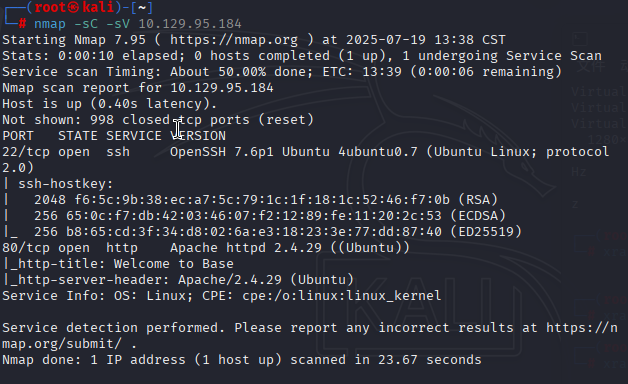
Task: Click the cpe:/o:linux:linux_kernel text
Action: click(x=341, y=296)
